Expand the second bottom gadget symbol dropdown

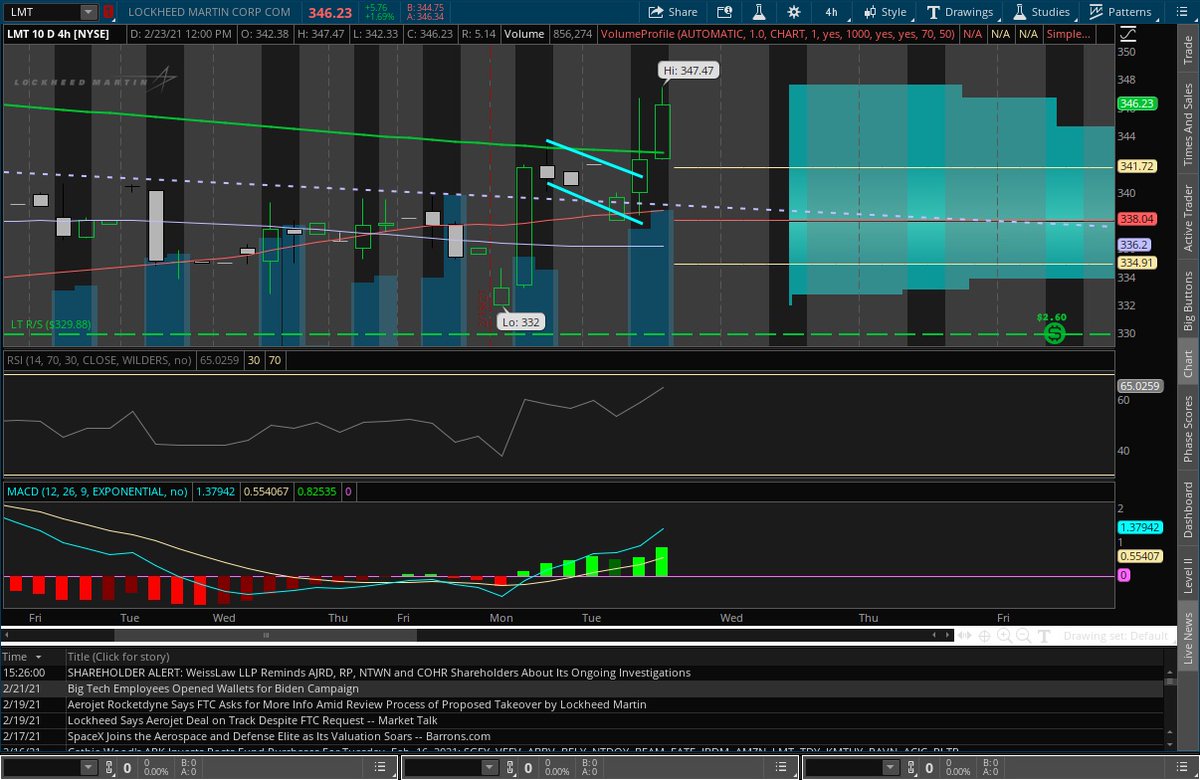pos(487,768)
